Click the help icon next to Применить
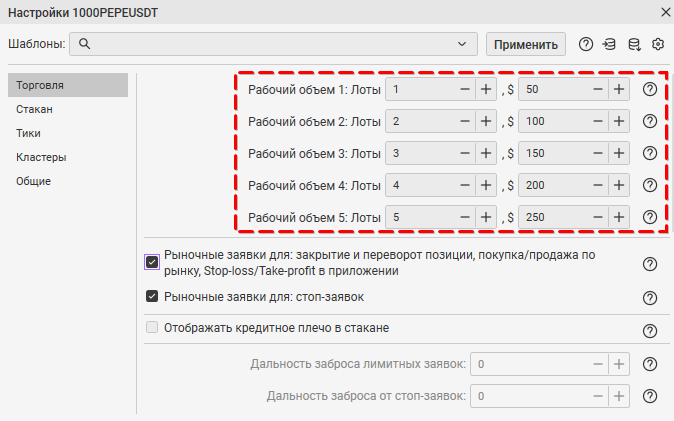This screenshot has width=674, height=421. click(586, 44)
